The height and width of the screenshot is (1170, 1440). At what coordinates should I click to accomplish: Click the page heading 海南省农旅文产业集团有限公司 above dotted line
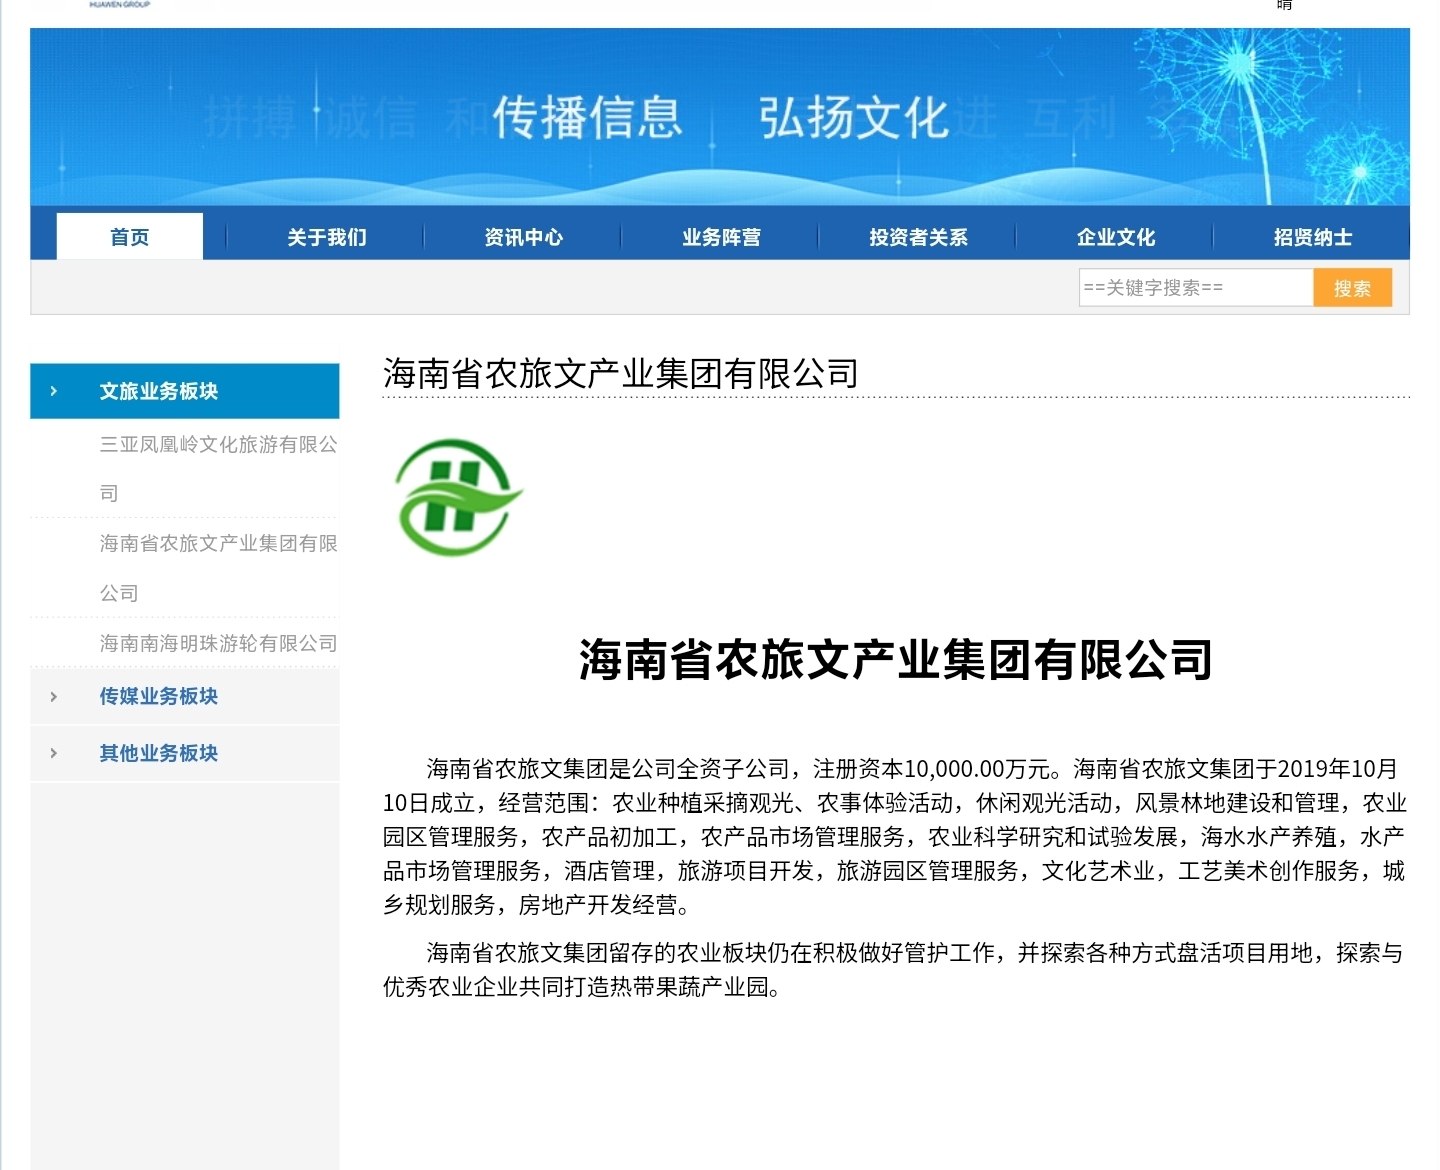click(x=620, y=373)
